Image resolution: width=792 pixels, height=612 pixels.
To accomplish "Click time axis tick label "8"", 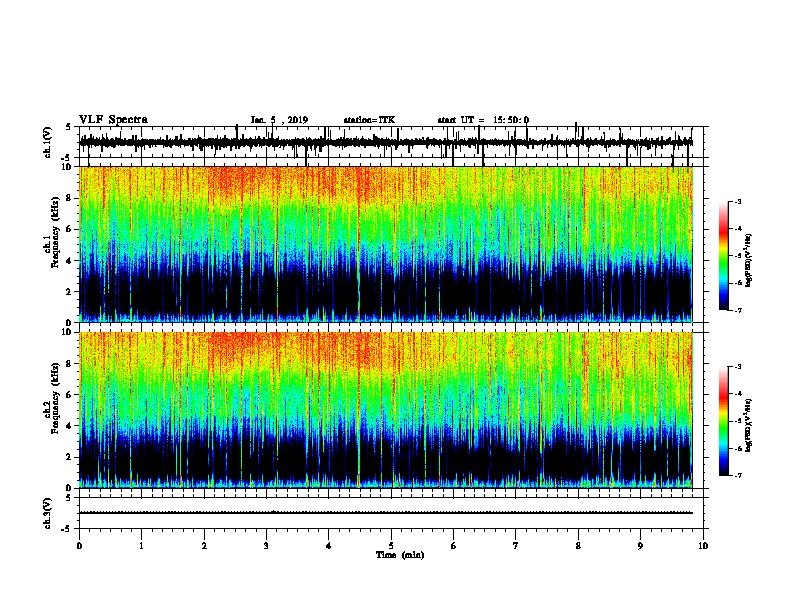I will (578, 546).
